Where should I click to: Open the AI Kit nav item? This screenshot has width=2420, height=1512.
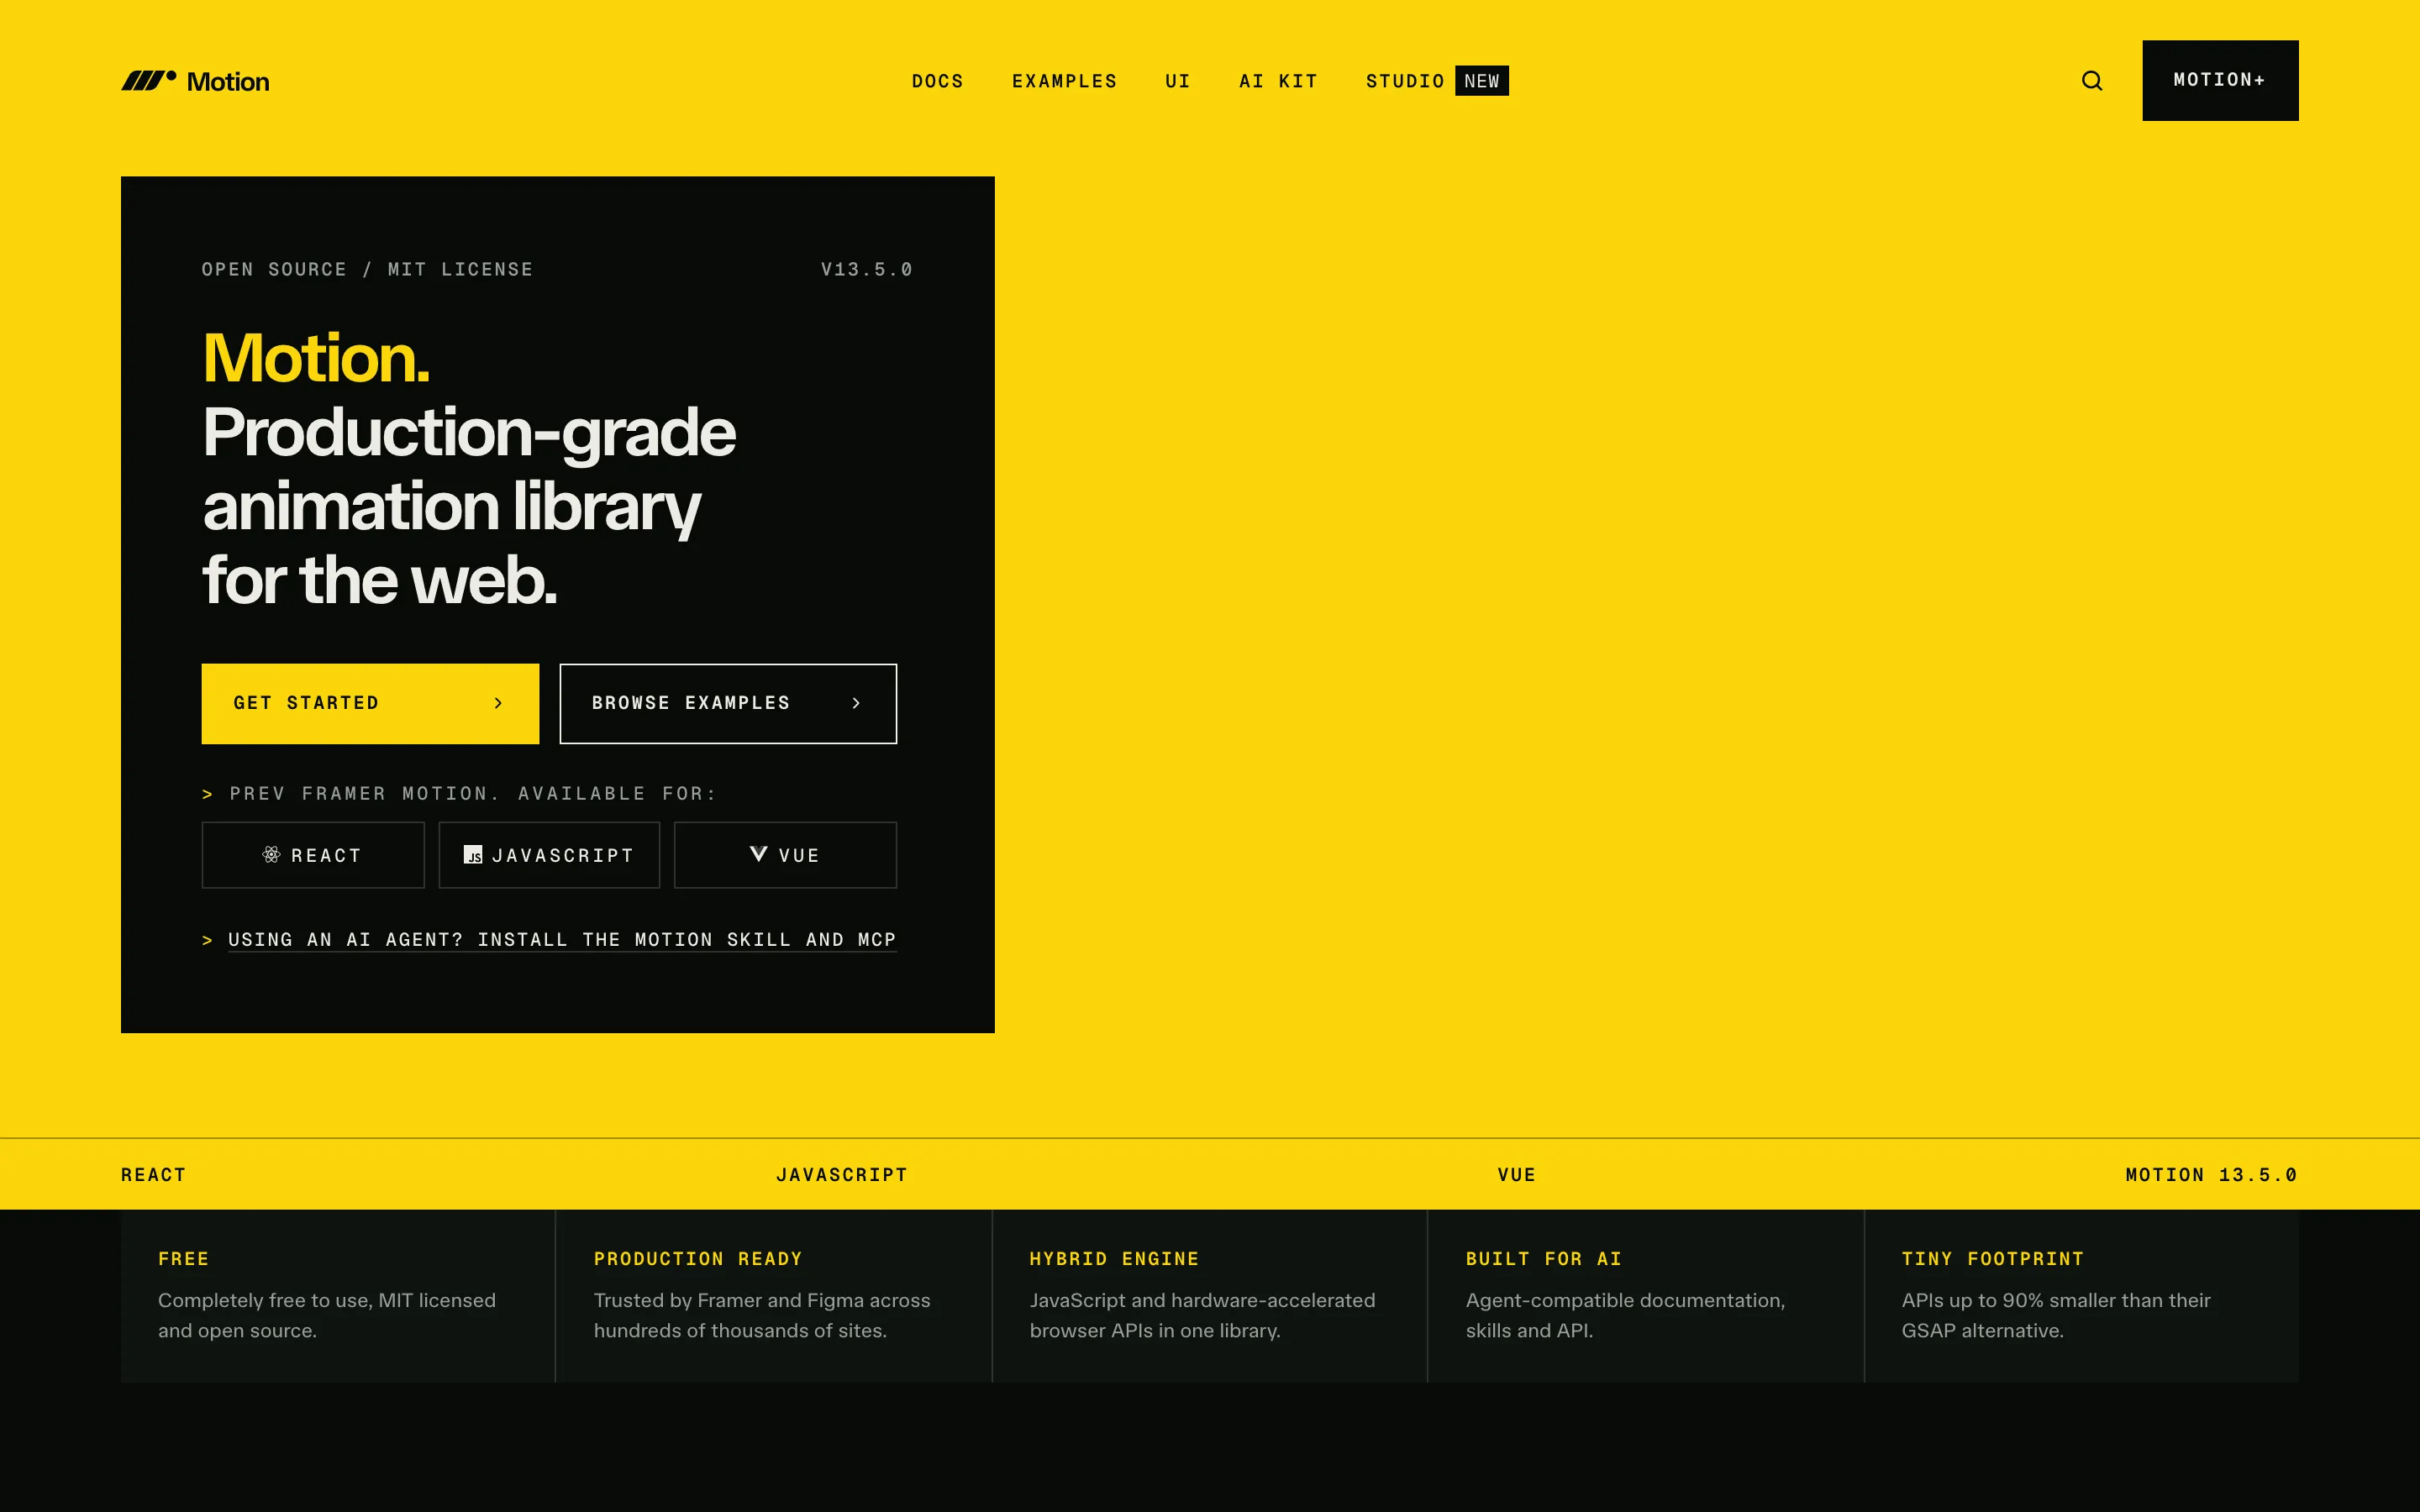(1278, 81)
